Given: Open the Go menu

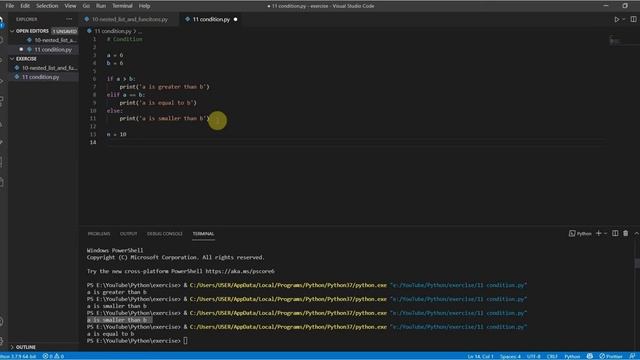Looking at the screenshot, I should (x=86, y=6).
